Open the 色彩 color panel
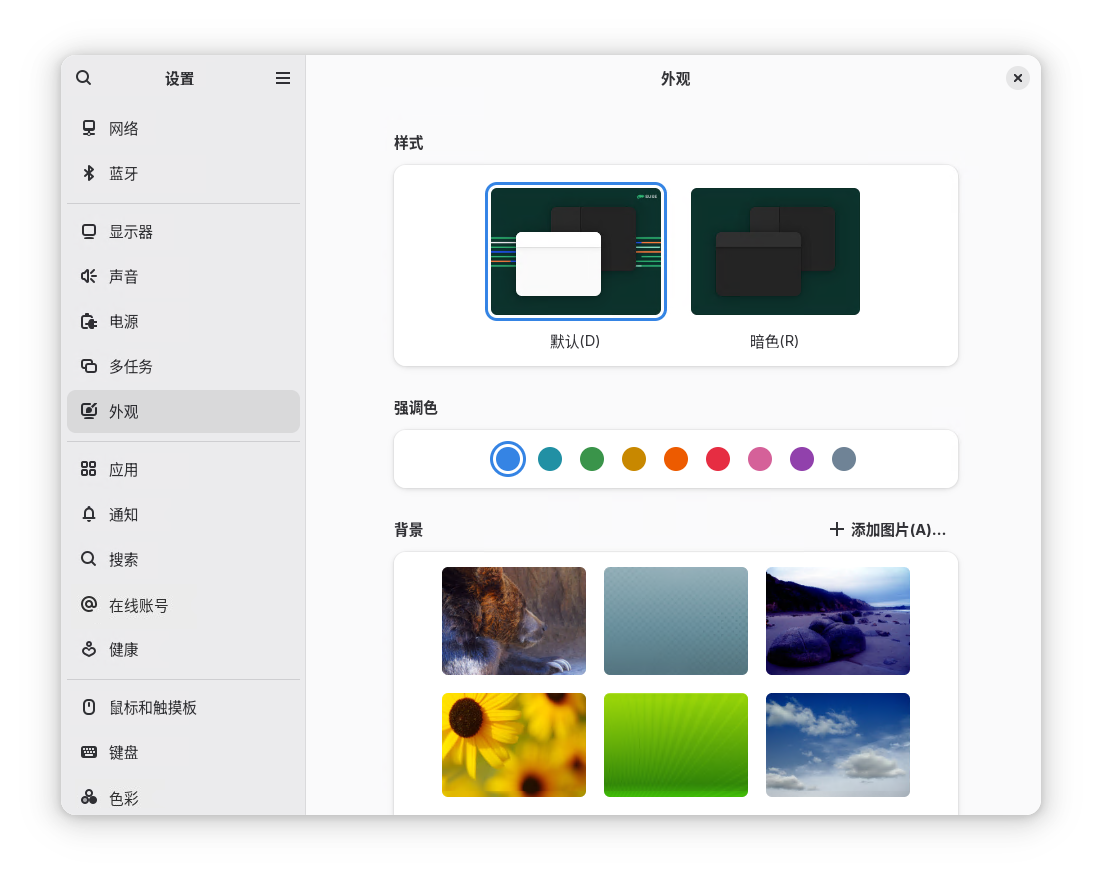1102x882 pixels. point(124,797)
